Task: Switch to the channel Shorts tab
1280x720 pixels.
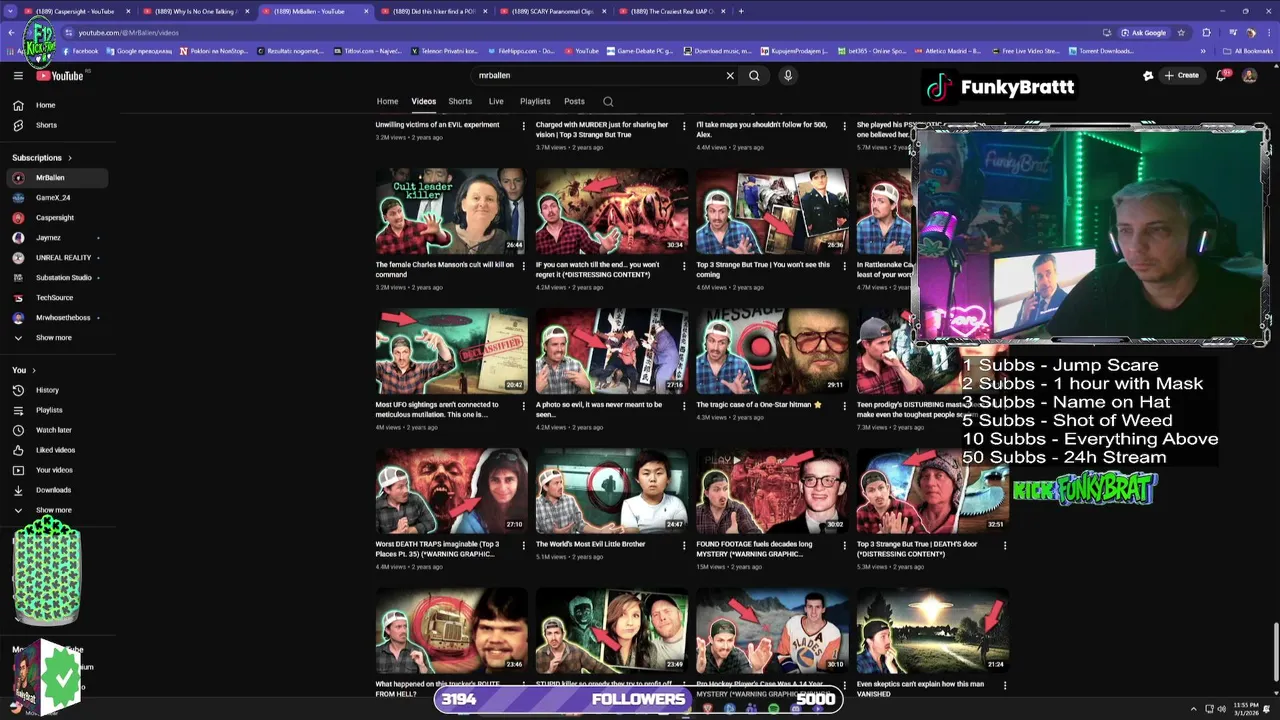Action: (460, 101)
